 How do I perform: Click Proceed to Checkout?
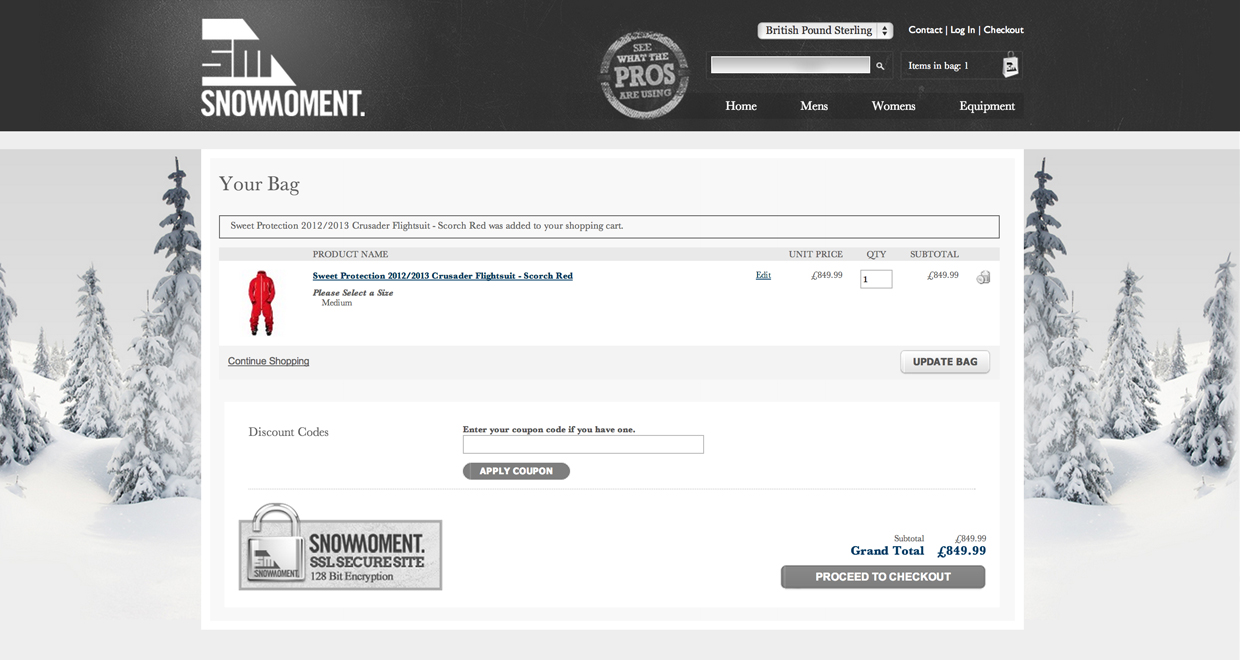coord(883,577)
